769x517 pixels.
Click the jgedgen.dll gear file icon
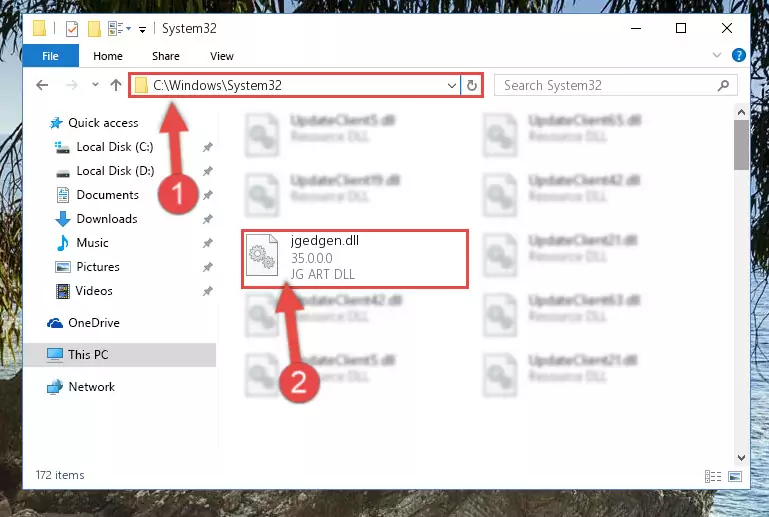[261, 255]
